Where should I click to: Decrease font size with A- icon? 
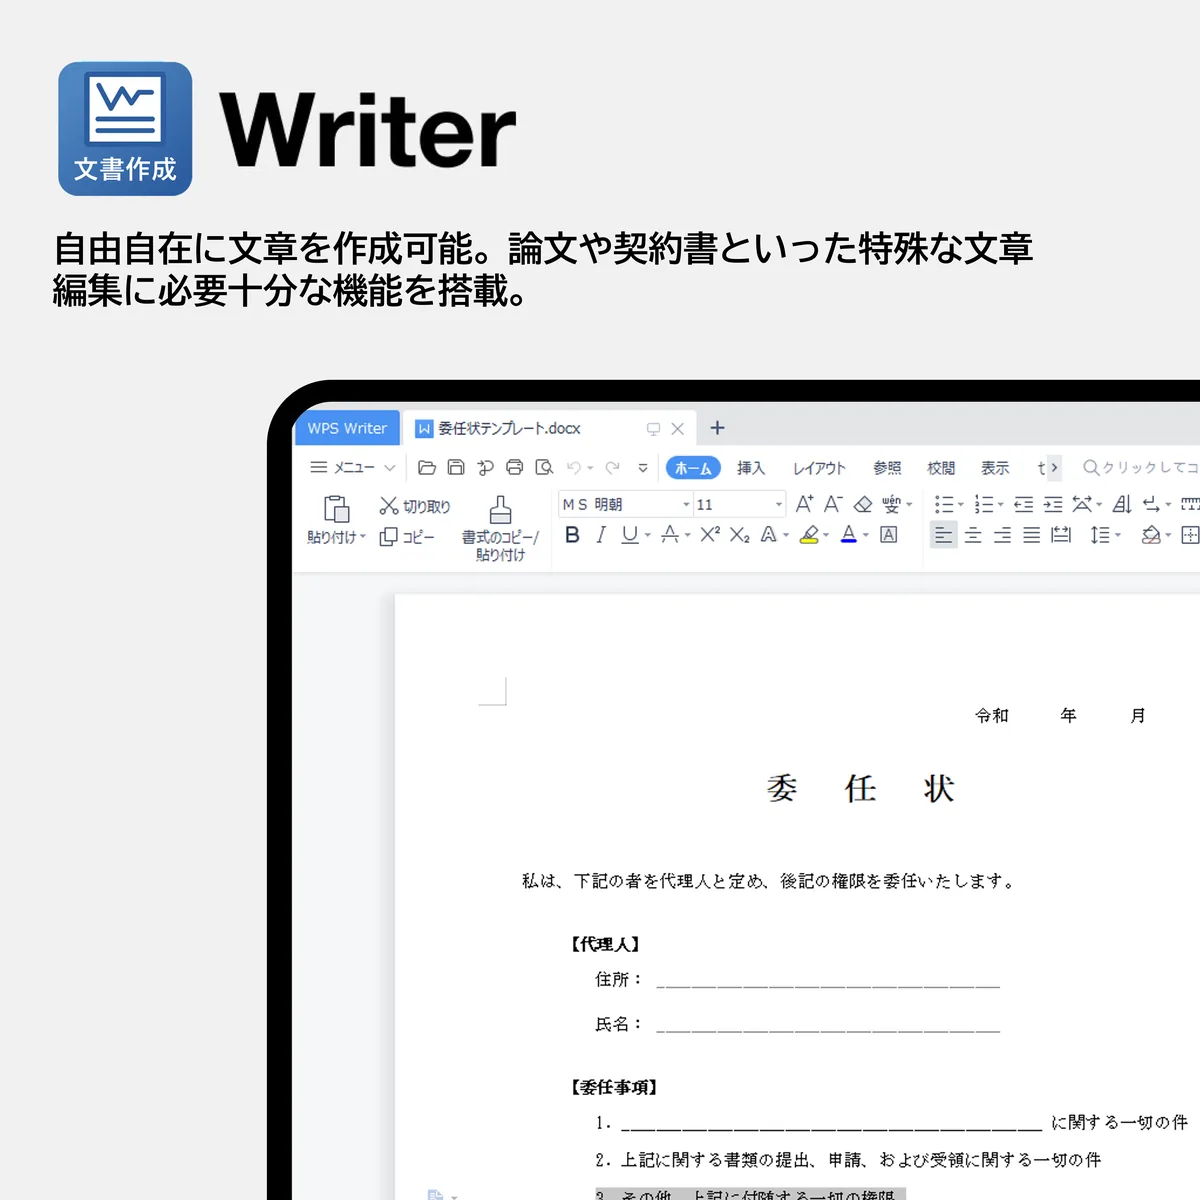833,504
